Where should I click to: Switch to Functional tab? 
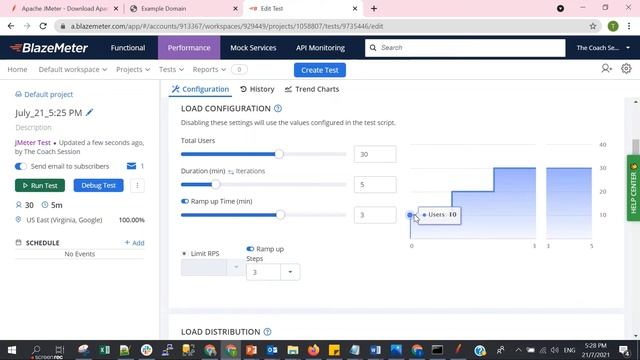128,48
